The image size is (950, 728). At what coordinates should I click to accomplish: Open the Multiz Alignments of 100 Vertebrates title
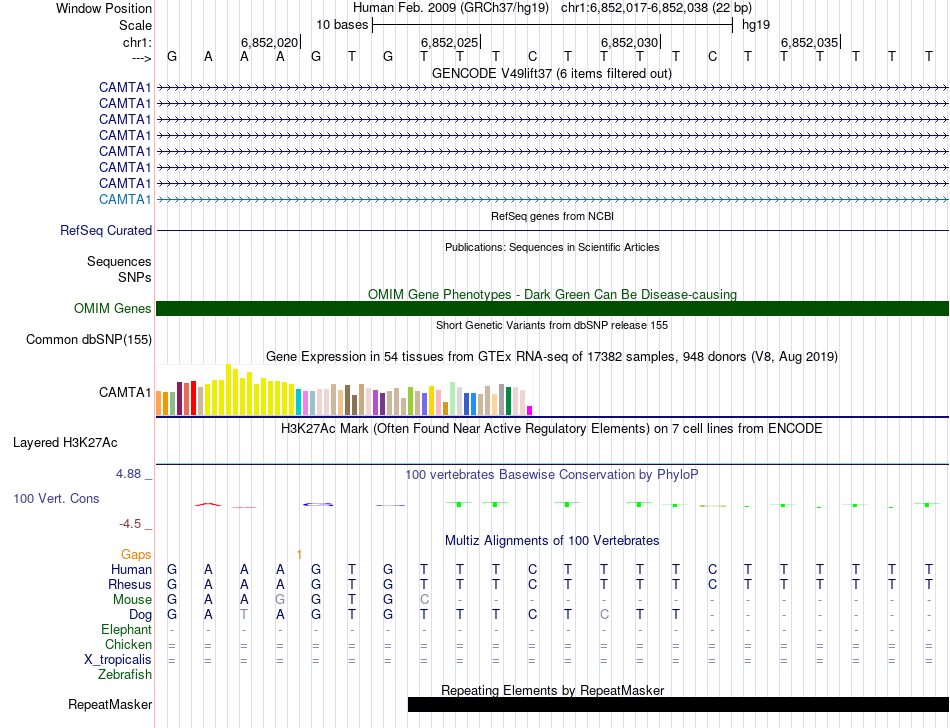pyautogui.click(x=552, y=540)
